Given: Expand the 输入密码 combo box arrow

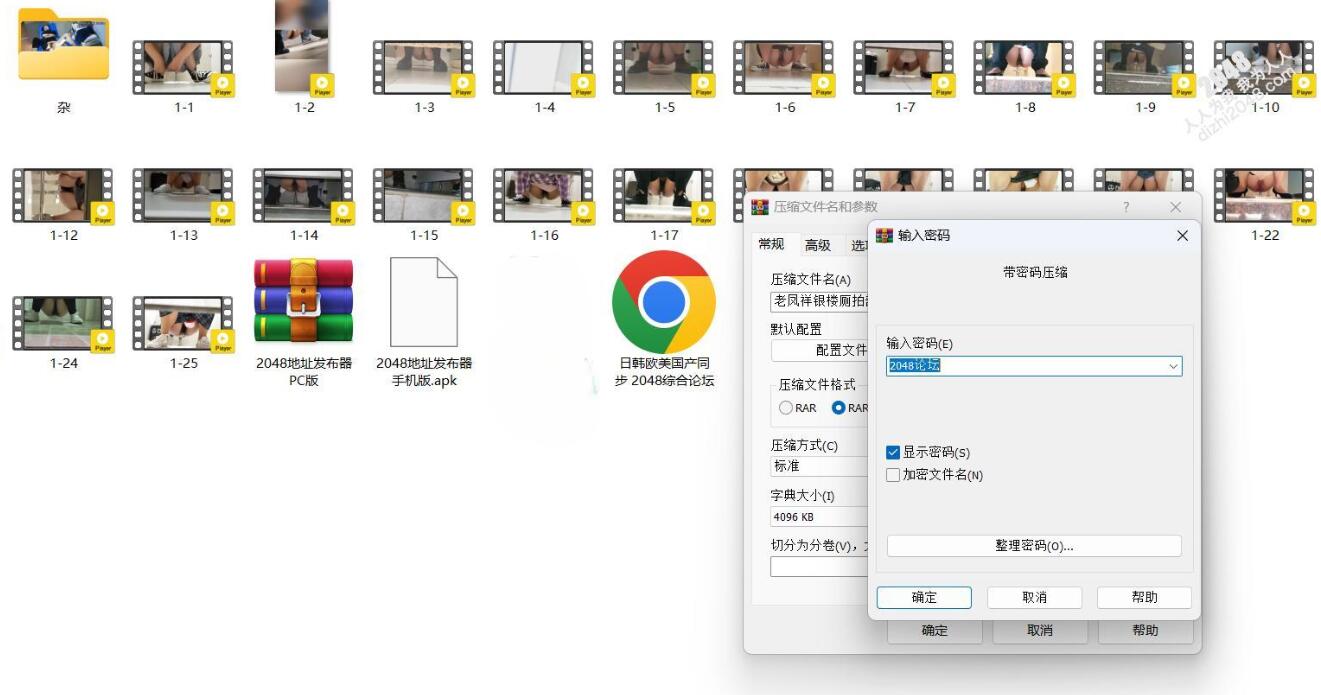Looking at the screenshot, I should pyautogui.click(x=1173, y=366).
